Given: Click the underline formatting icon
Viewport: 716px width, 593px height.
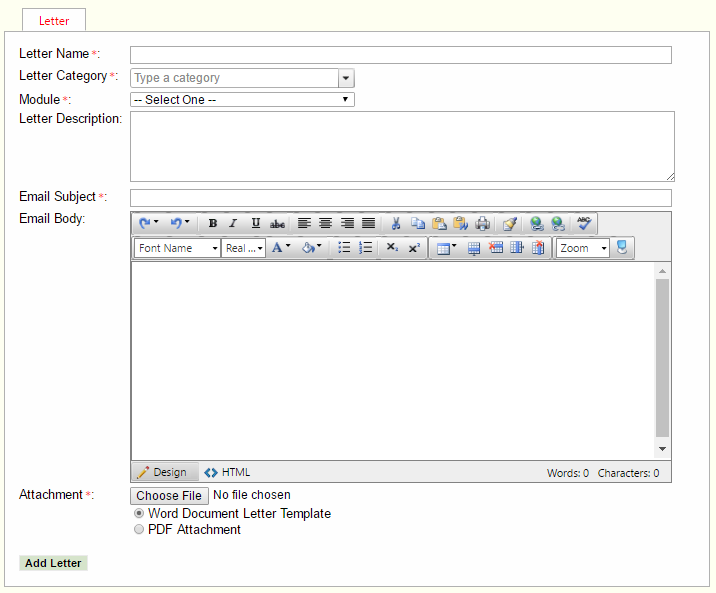Looking at the screenshot, I should (256, 223).
